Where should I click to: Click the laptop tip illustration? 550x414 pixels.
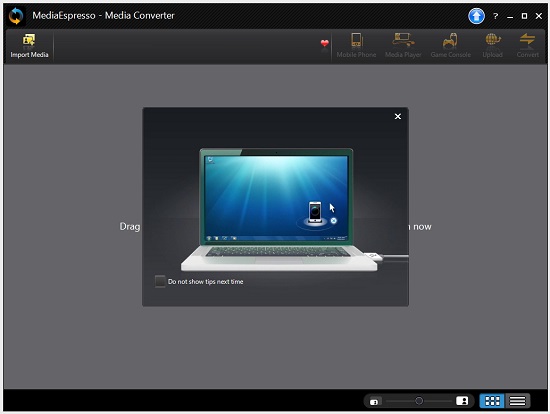click(279, 210)
